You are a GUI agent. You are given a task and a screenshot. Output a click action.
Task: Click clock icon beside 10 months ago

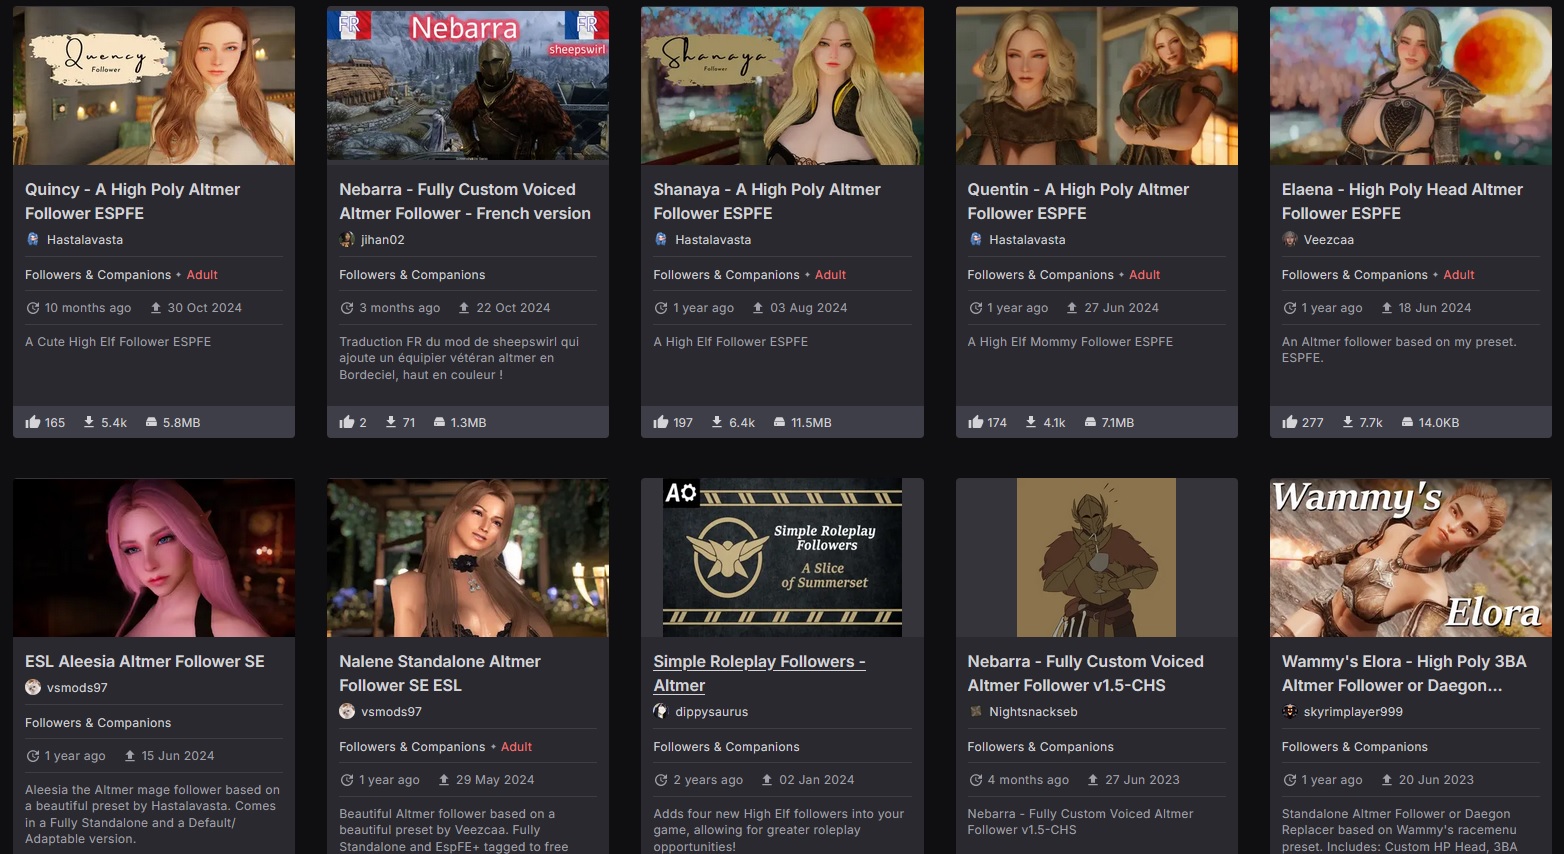coord(33,308)
